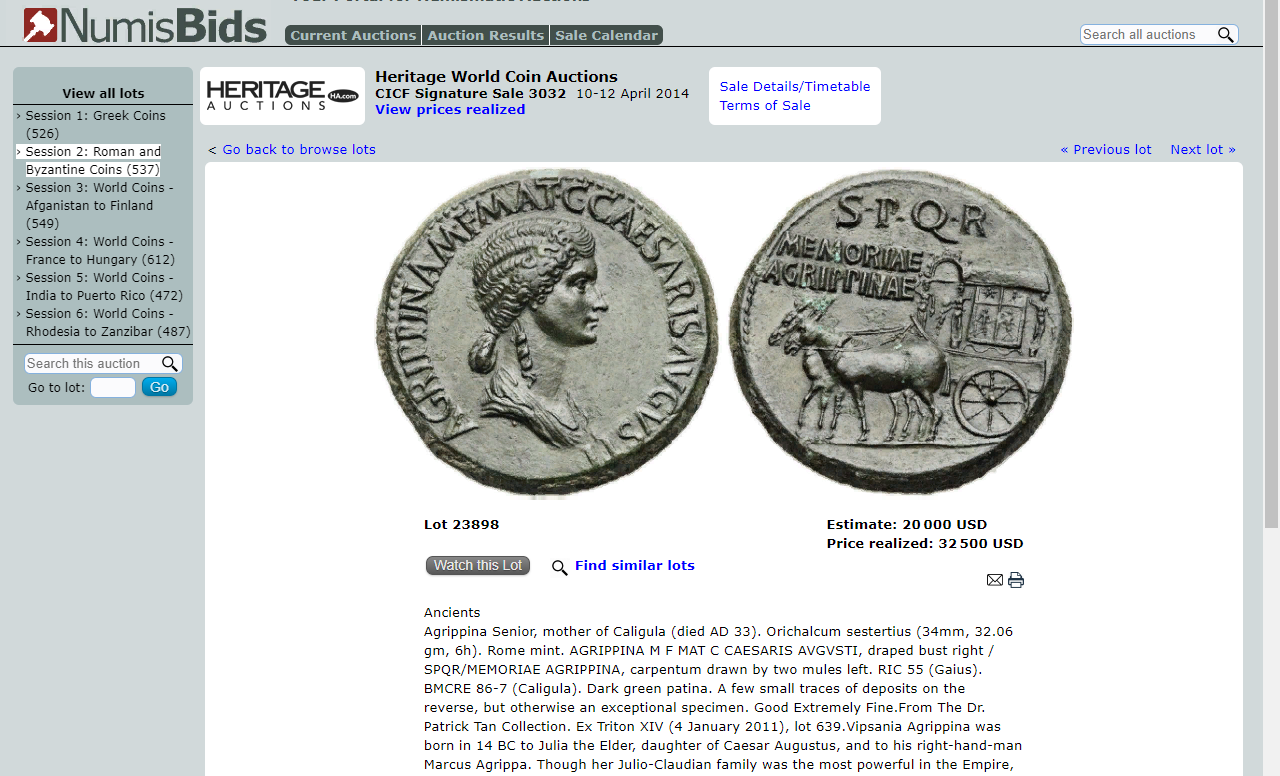1280x776 pixels.
Task: Click the magnifier in the Search this auction box
Action: 170,364
